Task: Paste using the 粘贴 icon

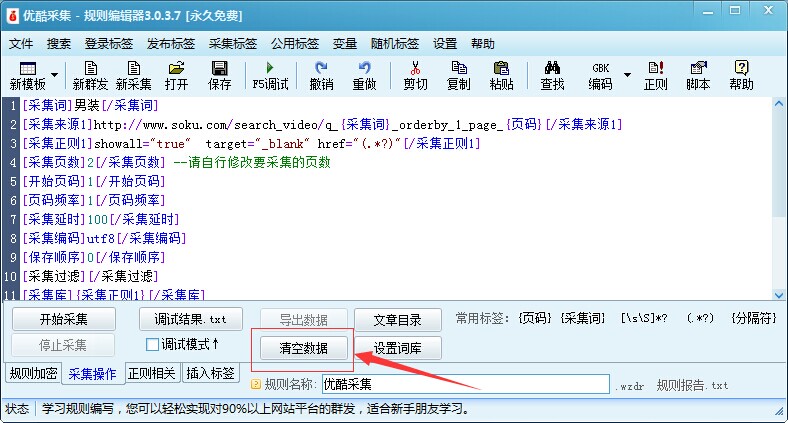Action: (x=501, y=68)
